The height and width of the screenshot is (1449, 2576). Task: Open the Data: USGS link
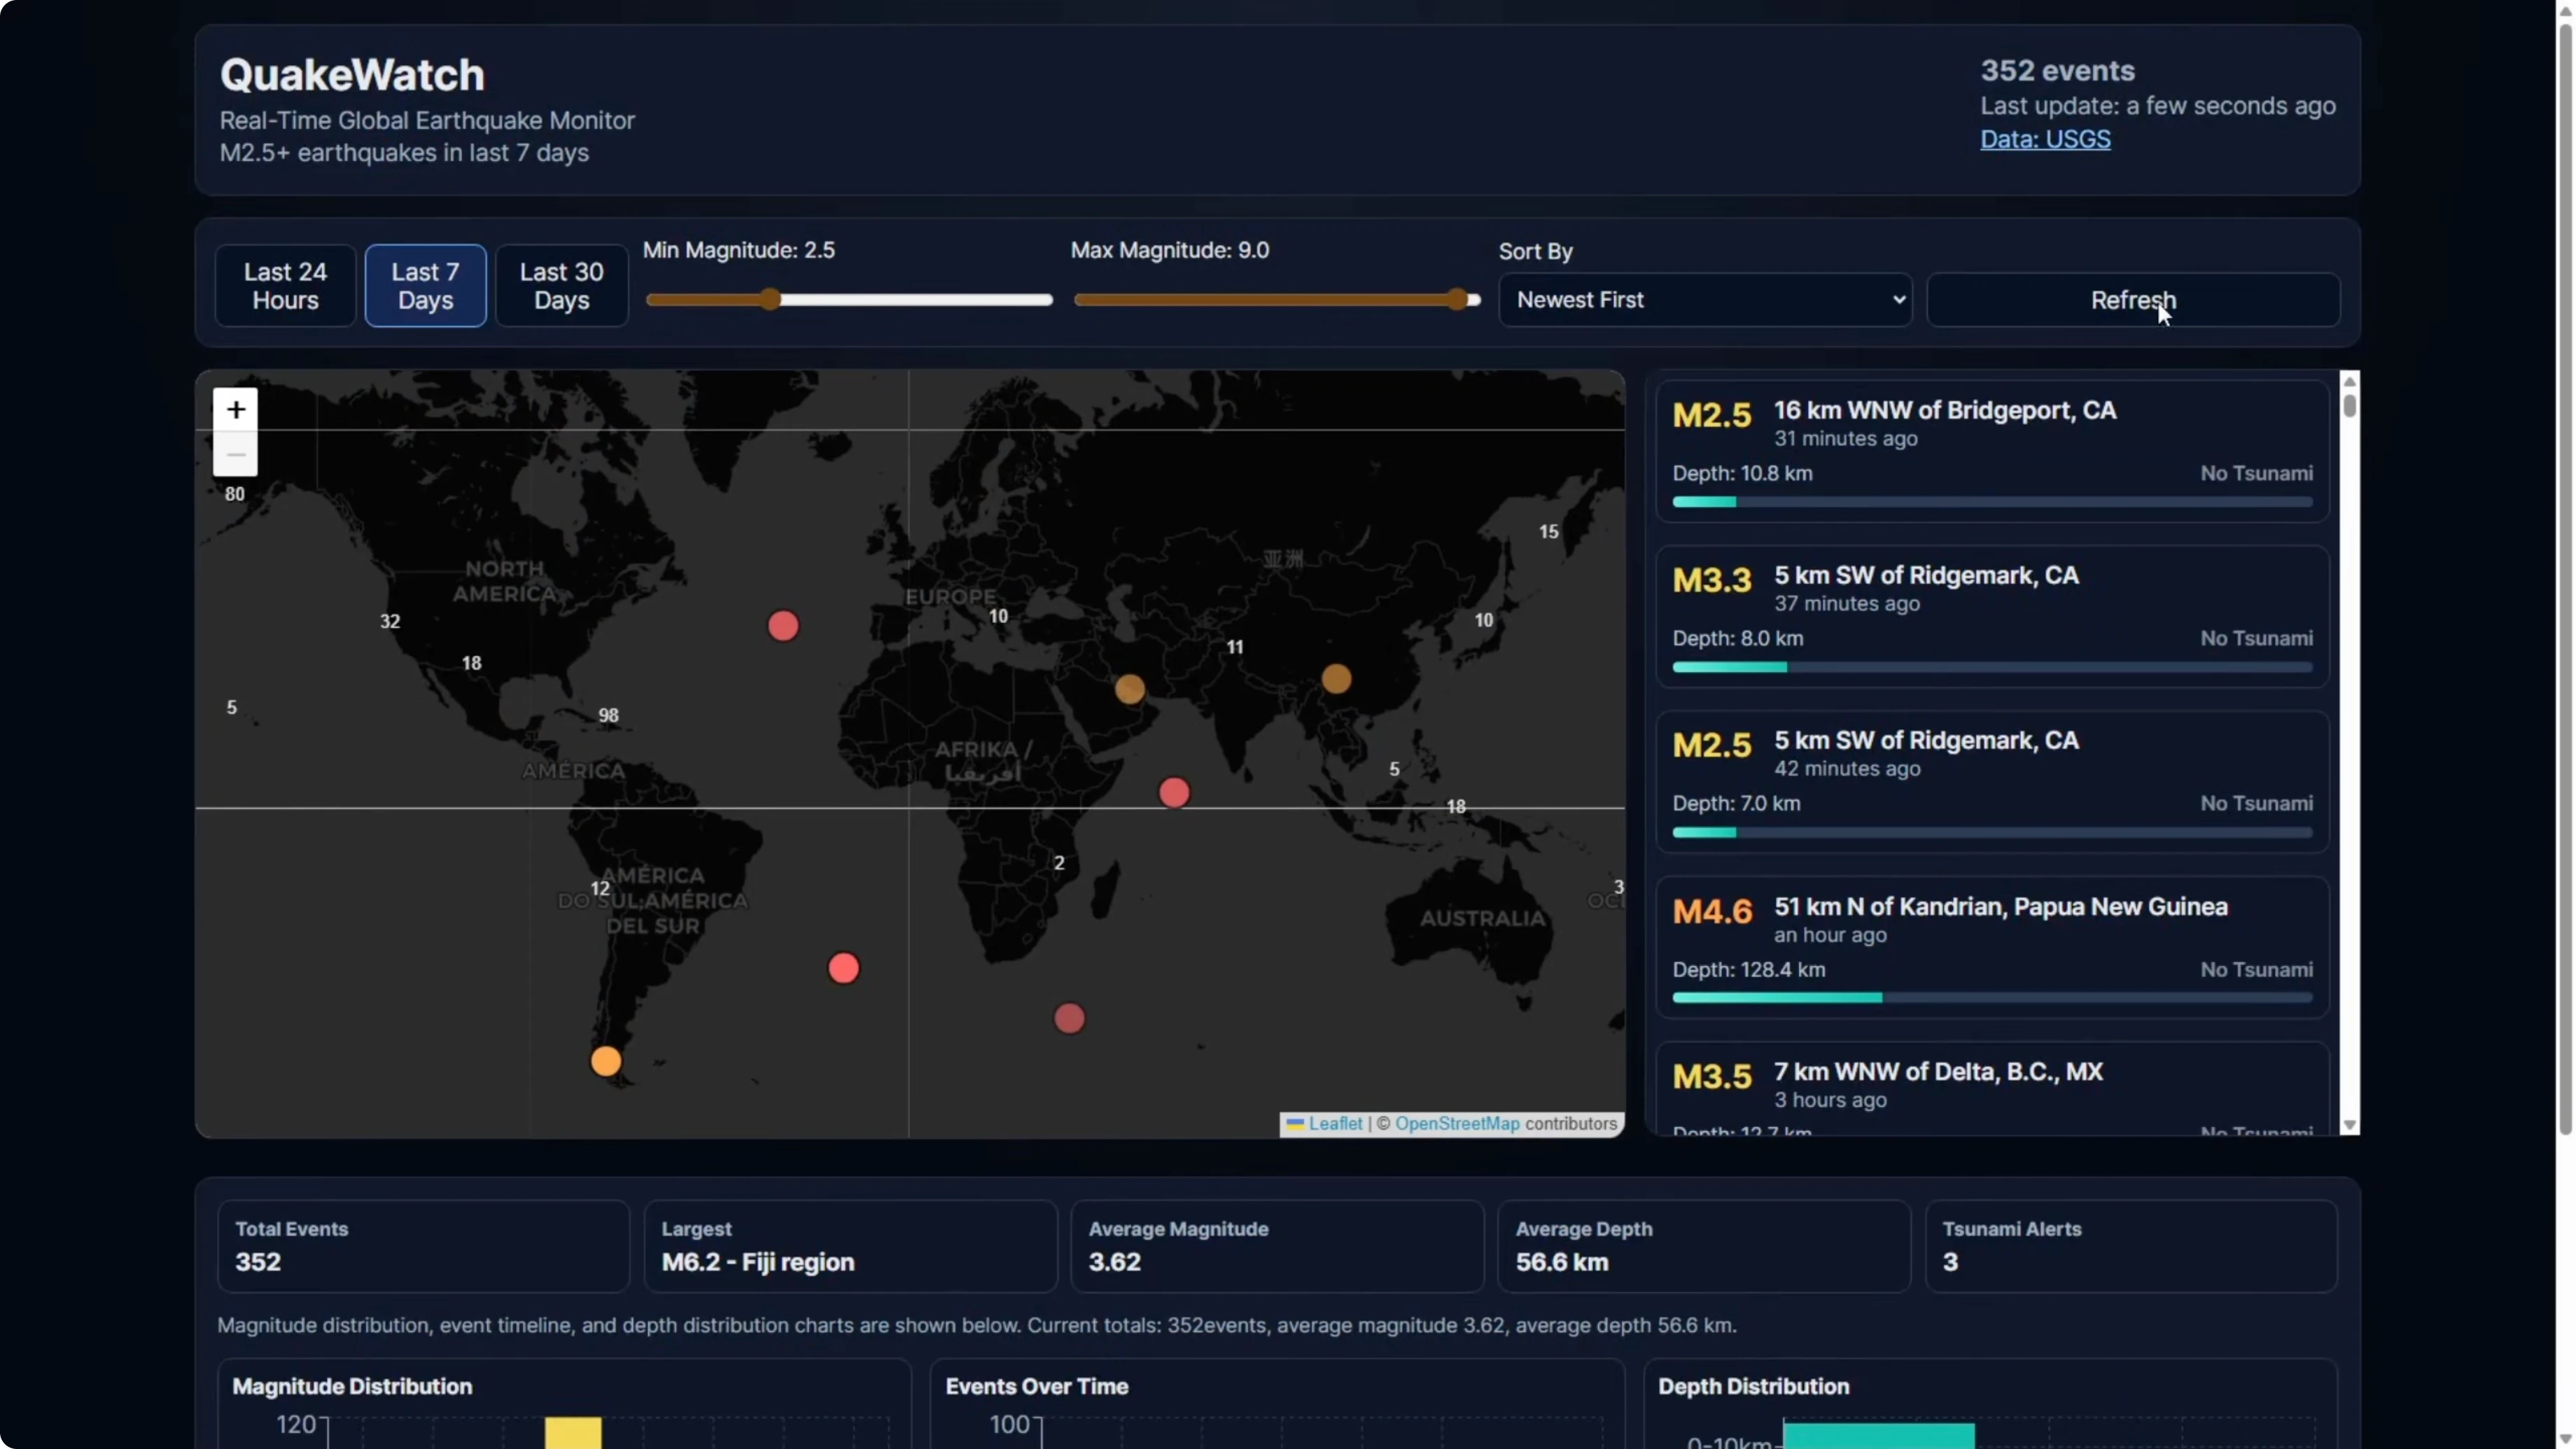2045,139
